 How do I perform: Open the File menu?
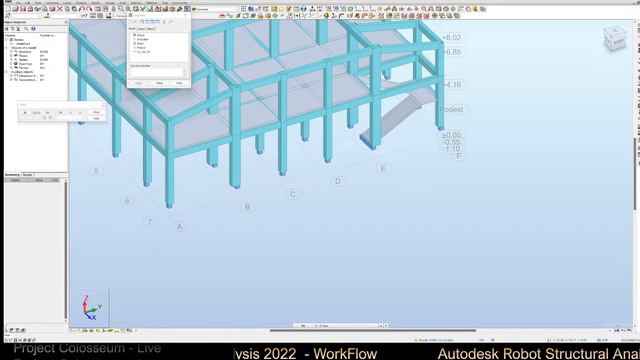click(x=18, y=3)
